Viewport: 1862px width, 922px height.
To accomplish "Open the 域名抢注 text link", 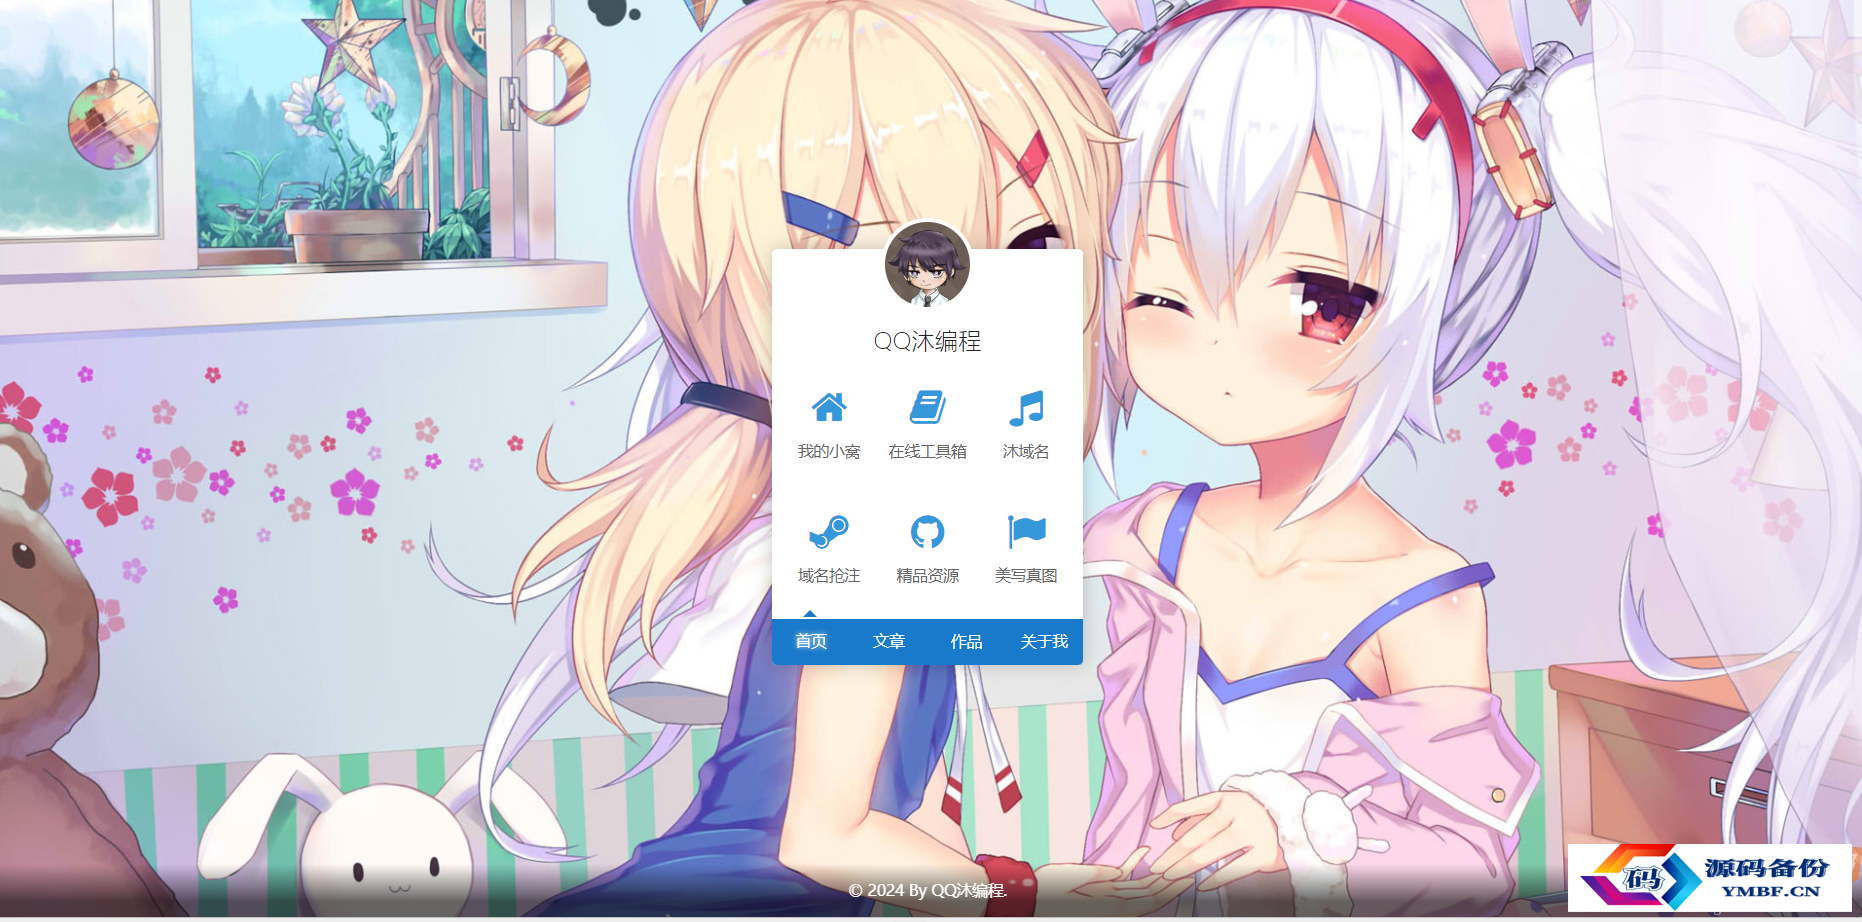I will (829, 576).
